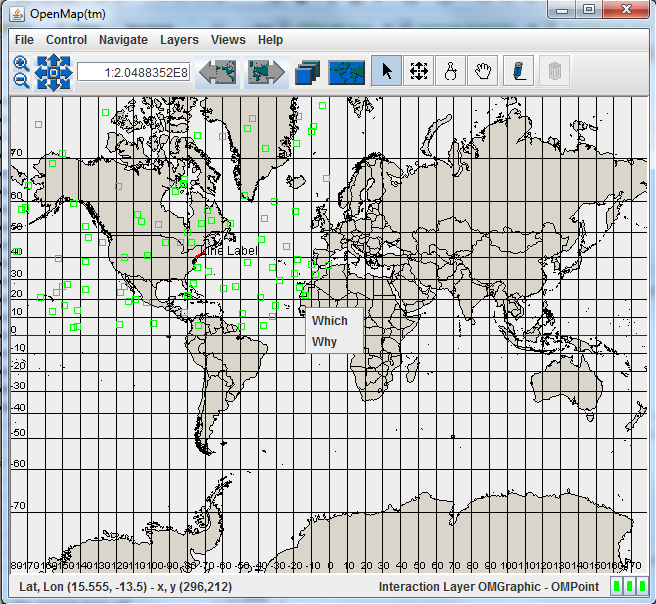Screen dimensions: 656x604
Task: Select the distance measuring tool icon
Action: [451, 71]
